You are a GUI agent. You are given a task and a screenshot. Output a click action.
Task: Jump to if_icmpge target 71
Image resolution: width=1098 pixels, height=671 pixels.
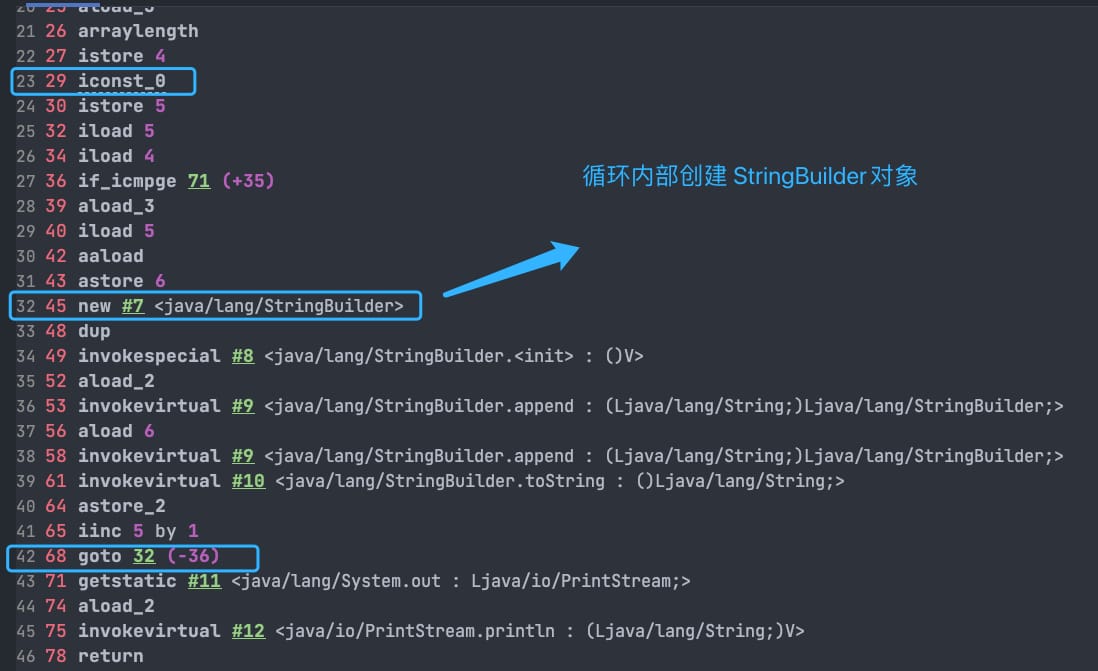click(x=199, y=181)
